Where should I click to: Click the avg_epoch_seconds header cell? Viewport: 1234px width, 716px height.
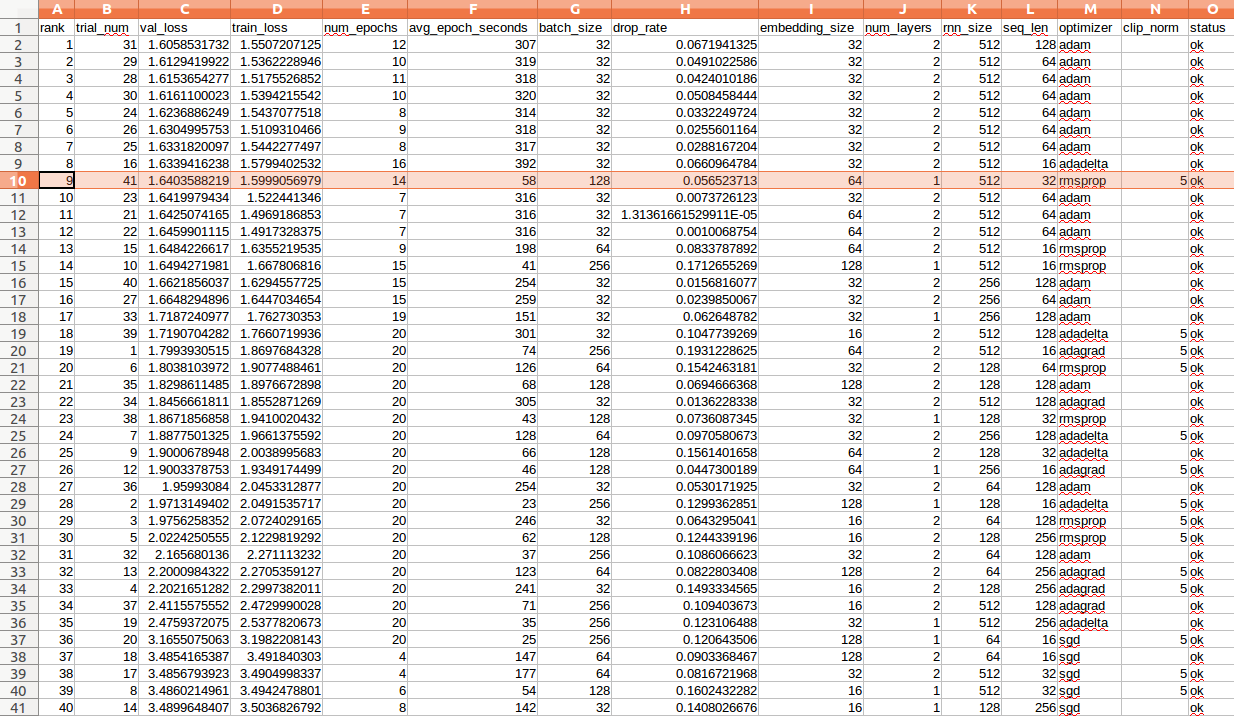[472, 28]
